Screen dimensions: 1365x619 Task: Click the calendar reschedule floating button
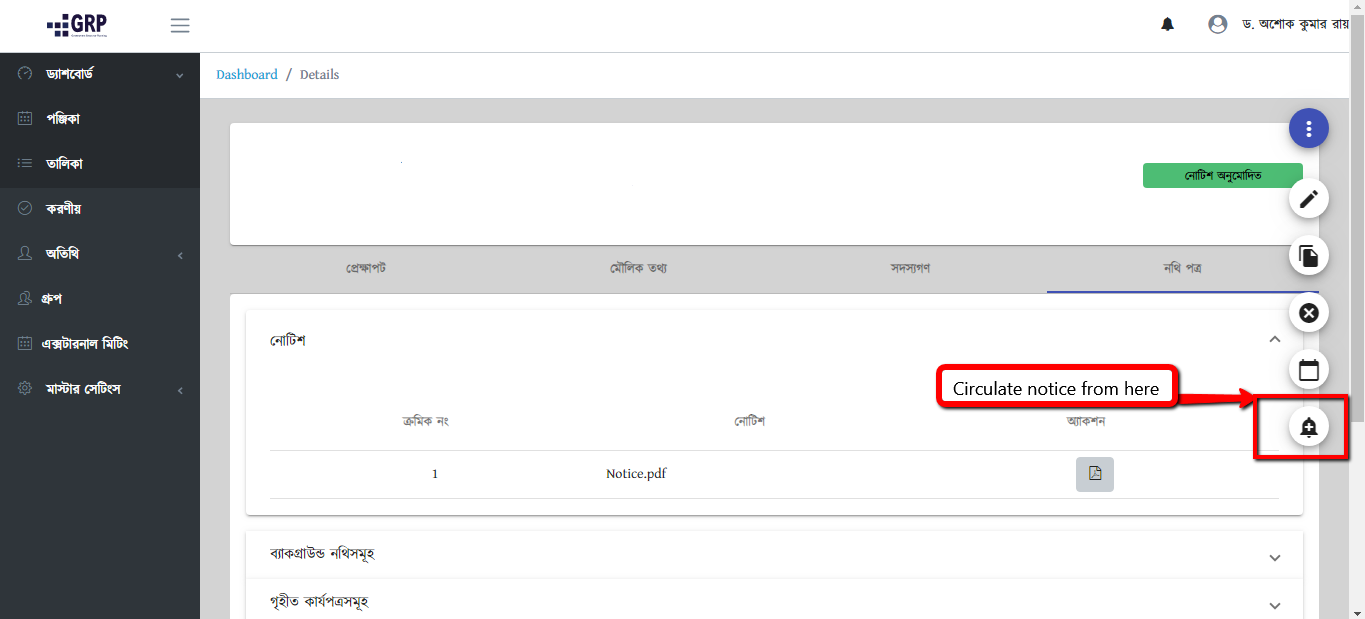pos(1308,370)
